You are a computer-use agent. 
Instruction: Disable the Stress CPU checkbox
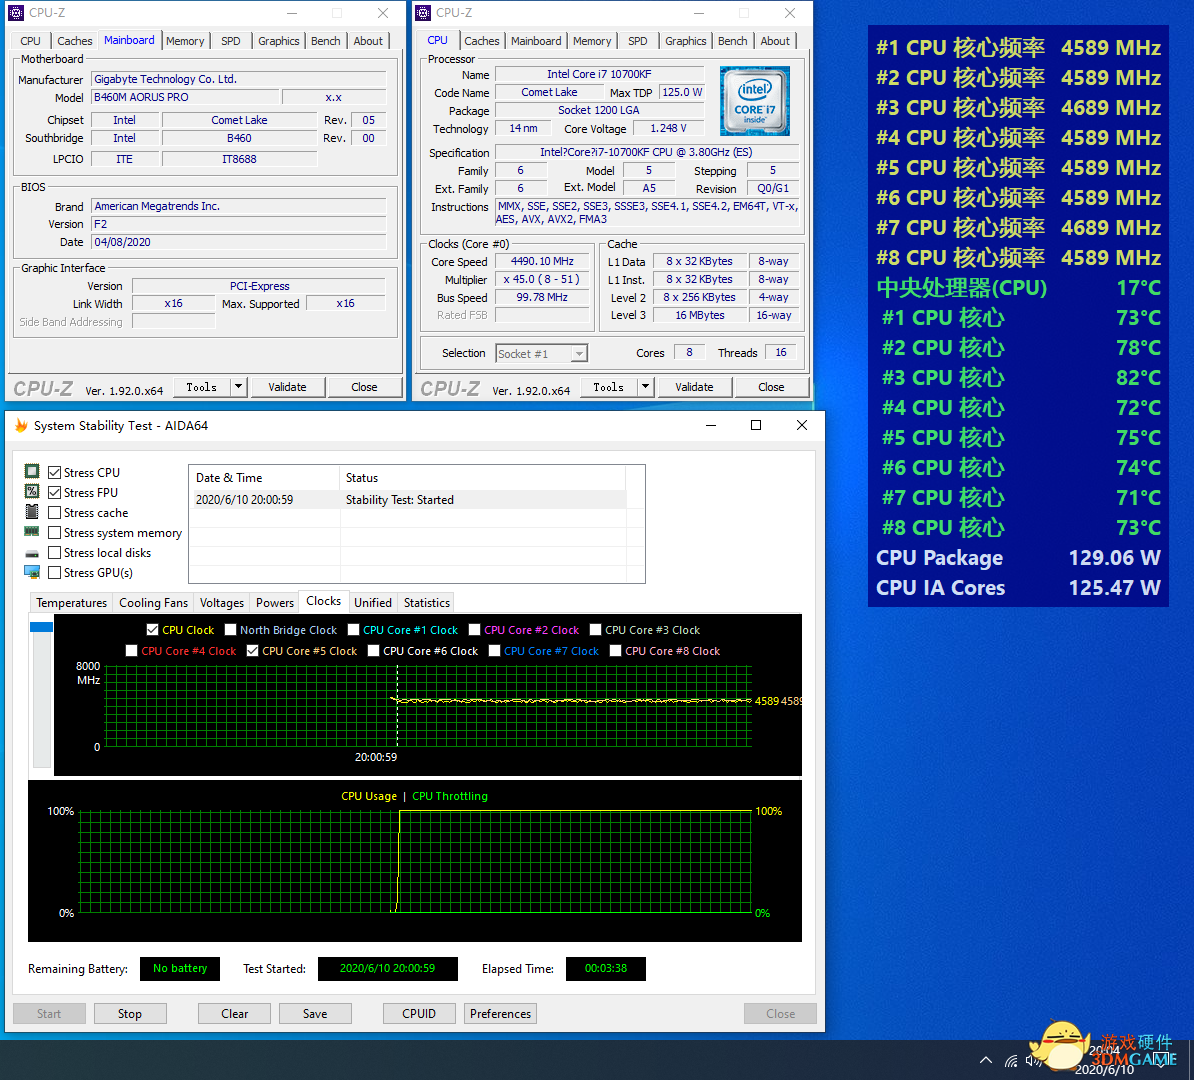[54, 472]
